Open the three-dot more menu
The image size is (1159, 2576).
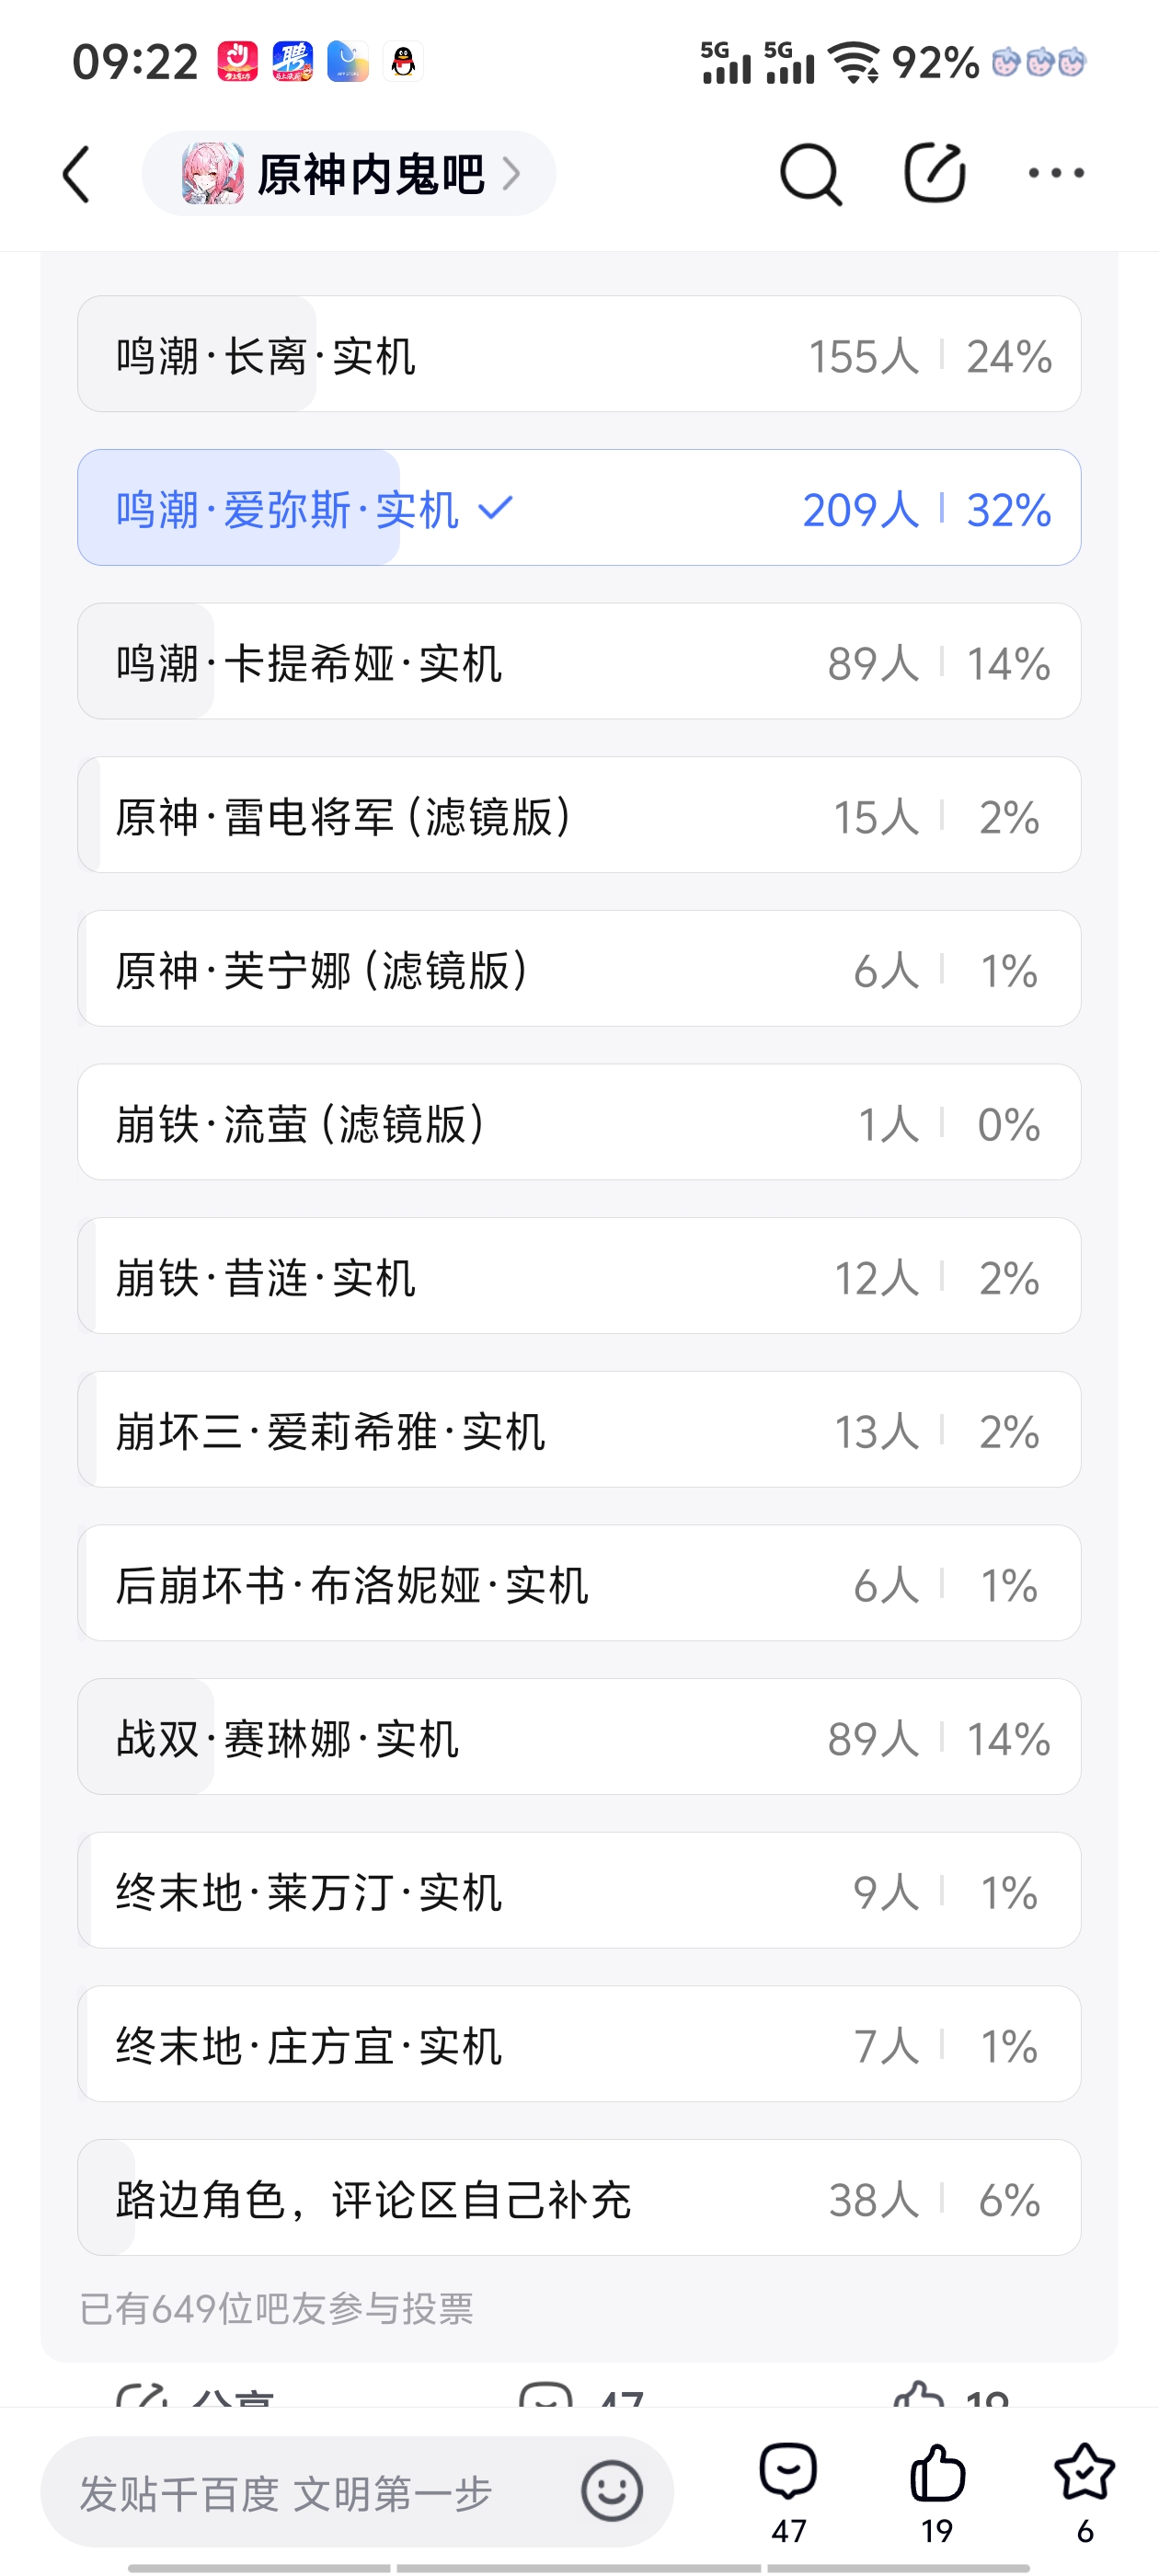(x=1056, y=173)
